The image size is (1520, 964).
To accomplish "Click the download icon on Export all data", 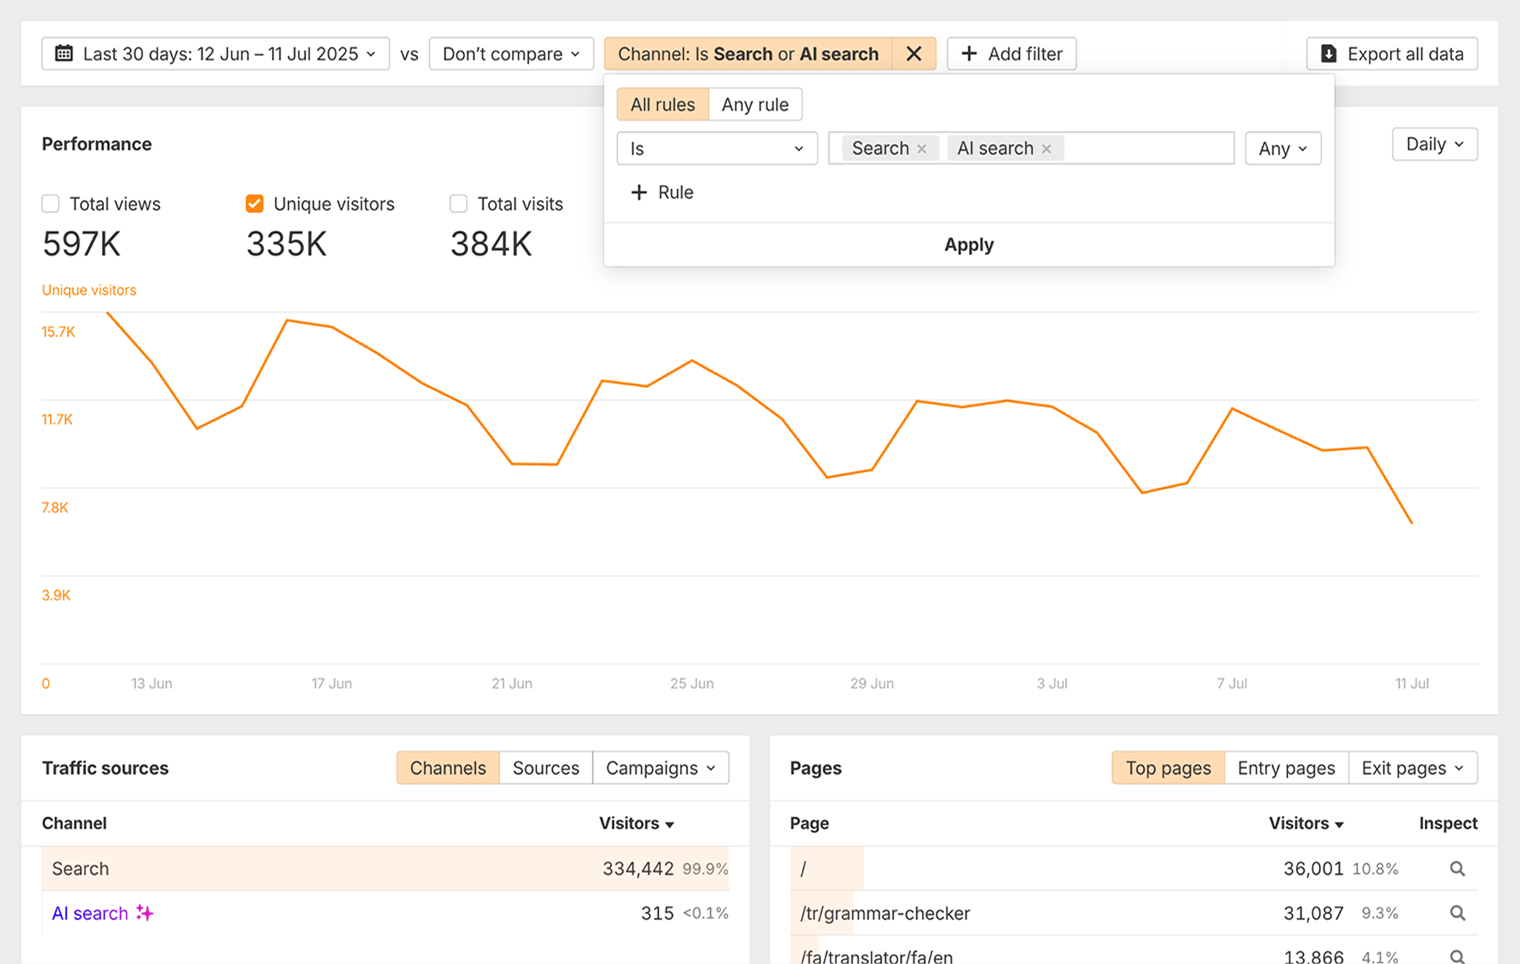I will (1329, 53).
